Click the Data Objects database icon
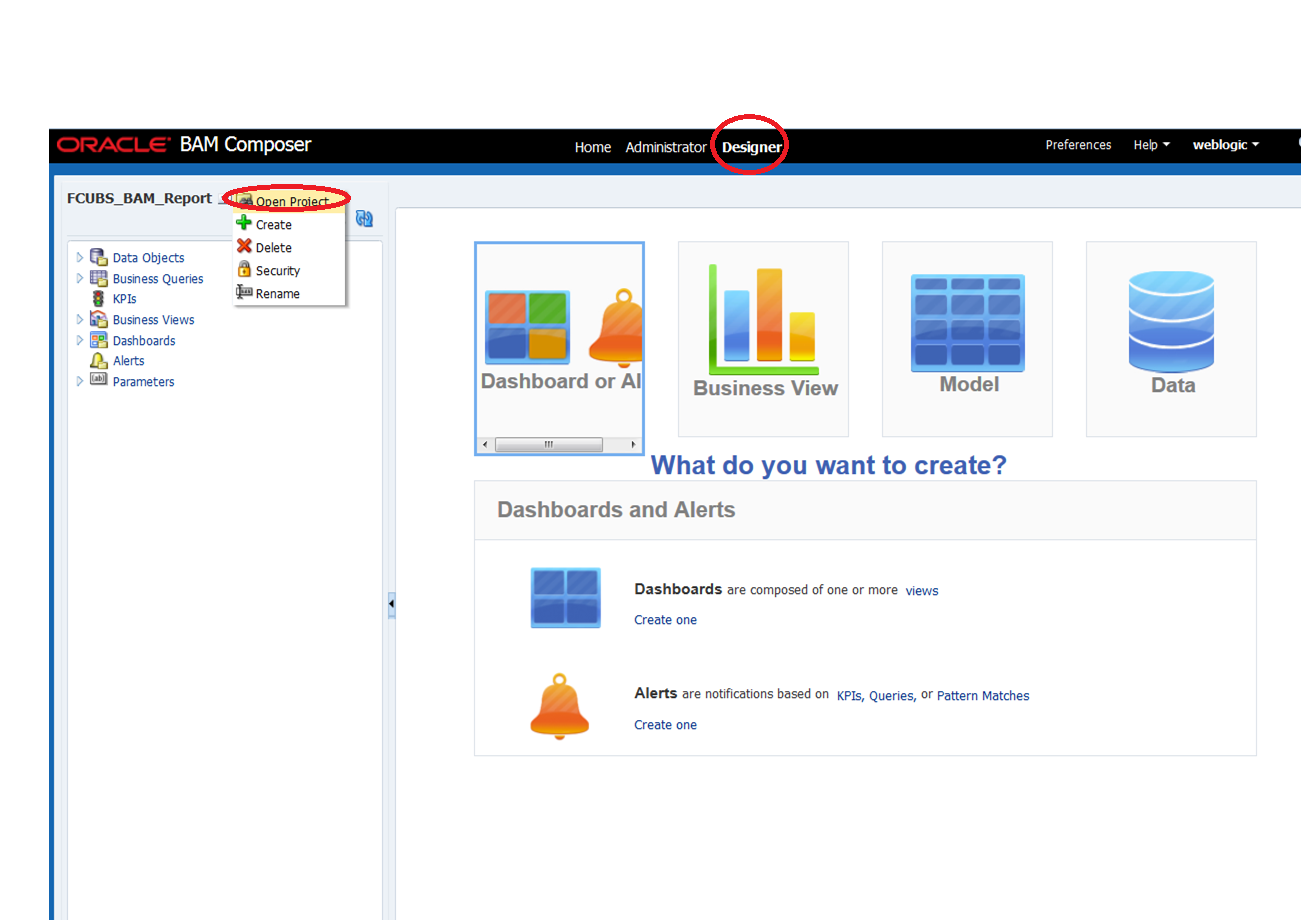This screenshot has width=1301, height=920. coord(98,257)
